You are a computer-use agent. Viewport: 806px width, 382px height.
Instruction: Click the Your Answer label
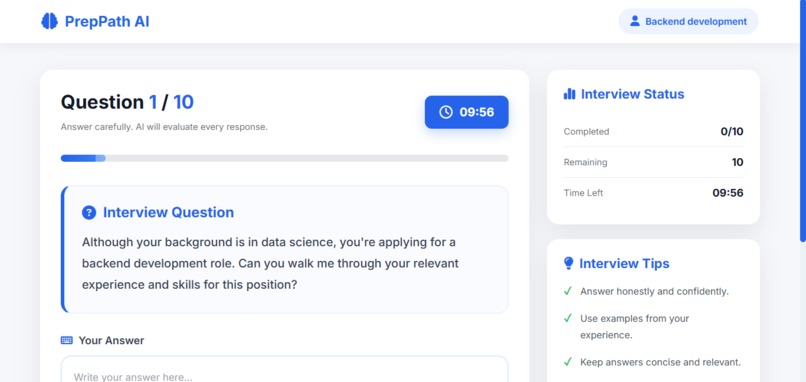click(x=111, y=340)
